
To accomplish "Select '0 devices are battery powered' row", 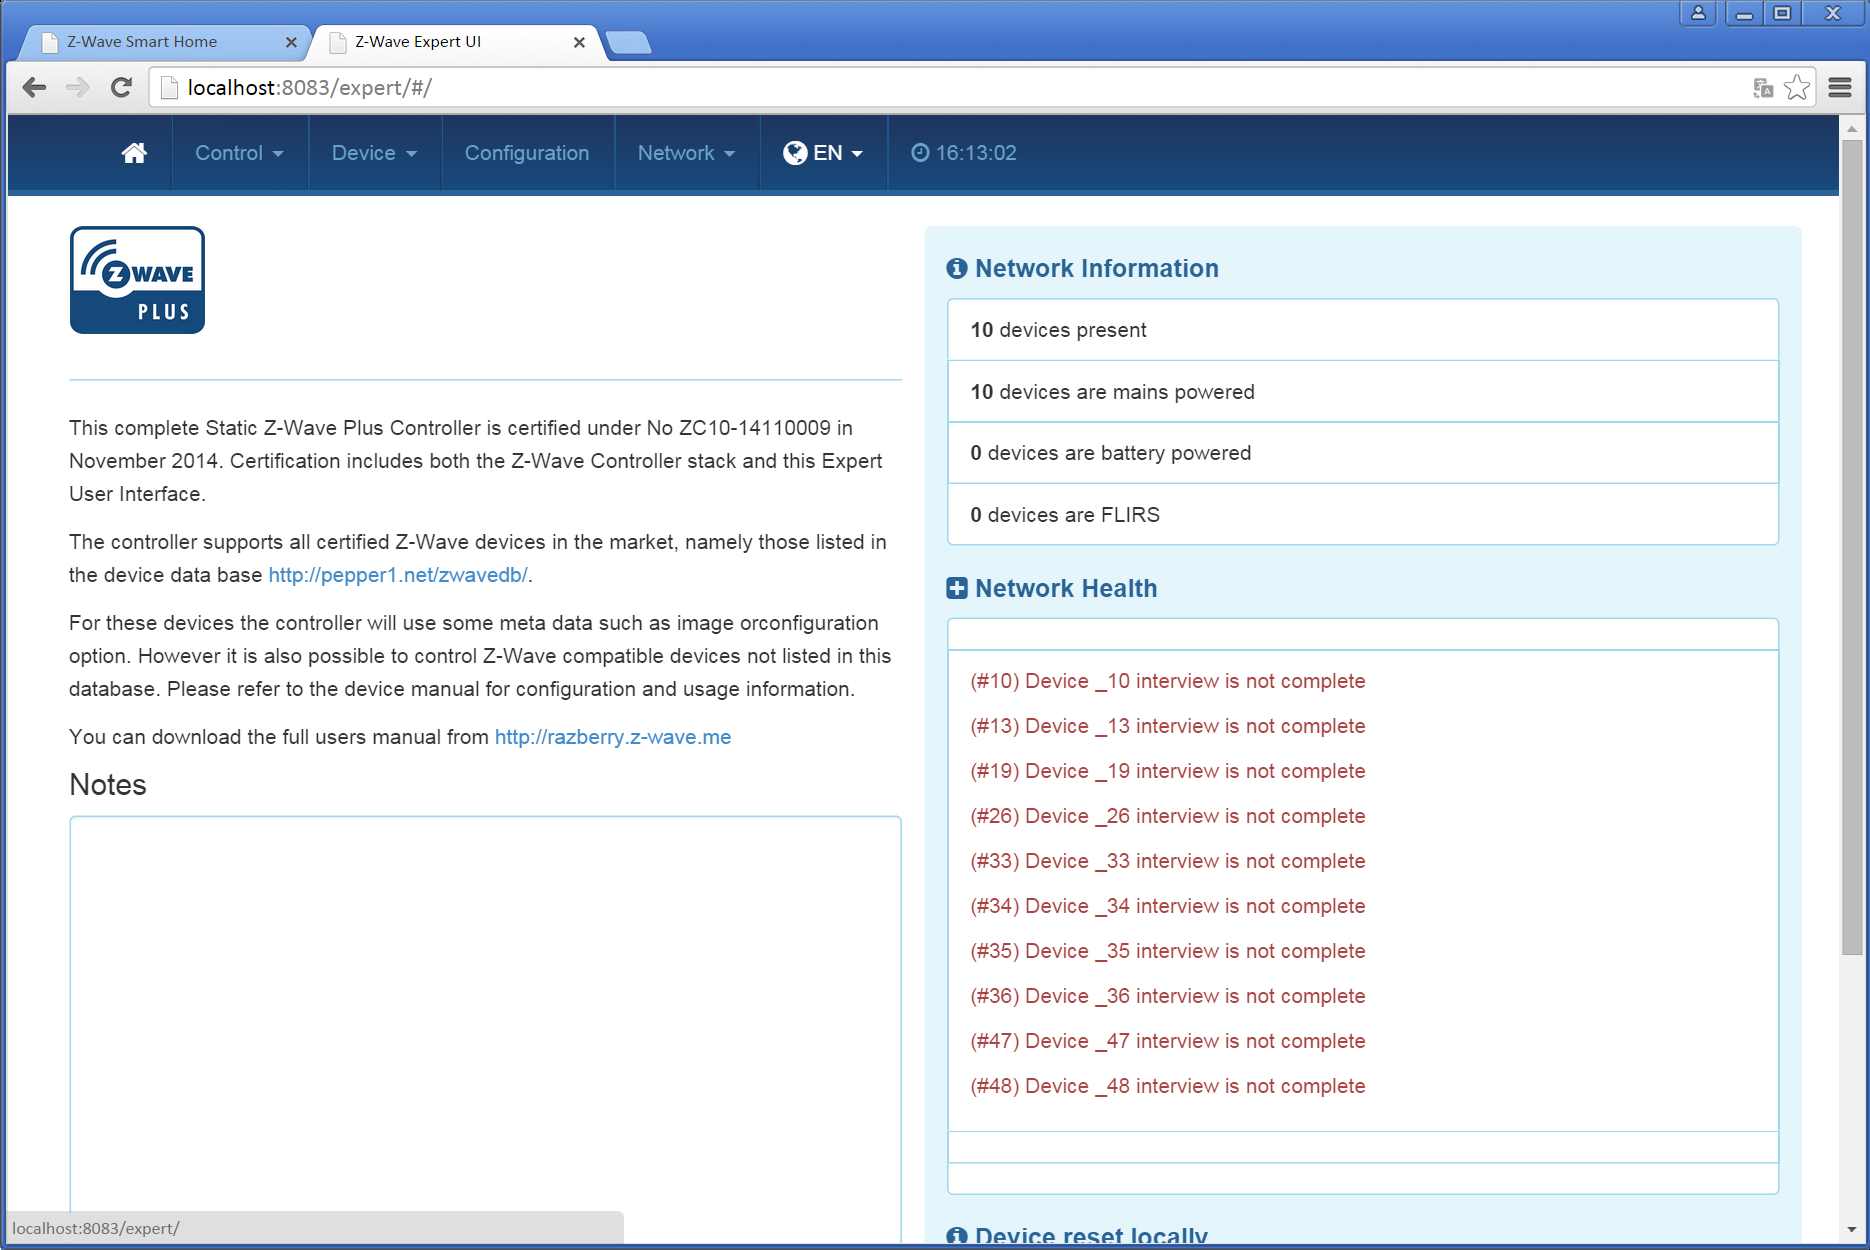I will [1363, 453].
